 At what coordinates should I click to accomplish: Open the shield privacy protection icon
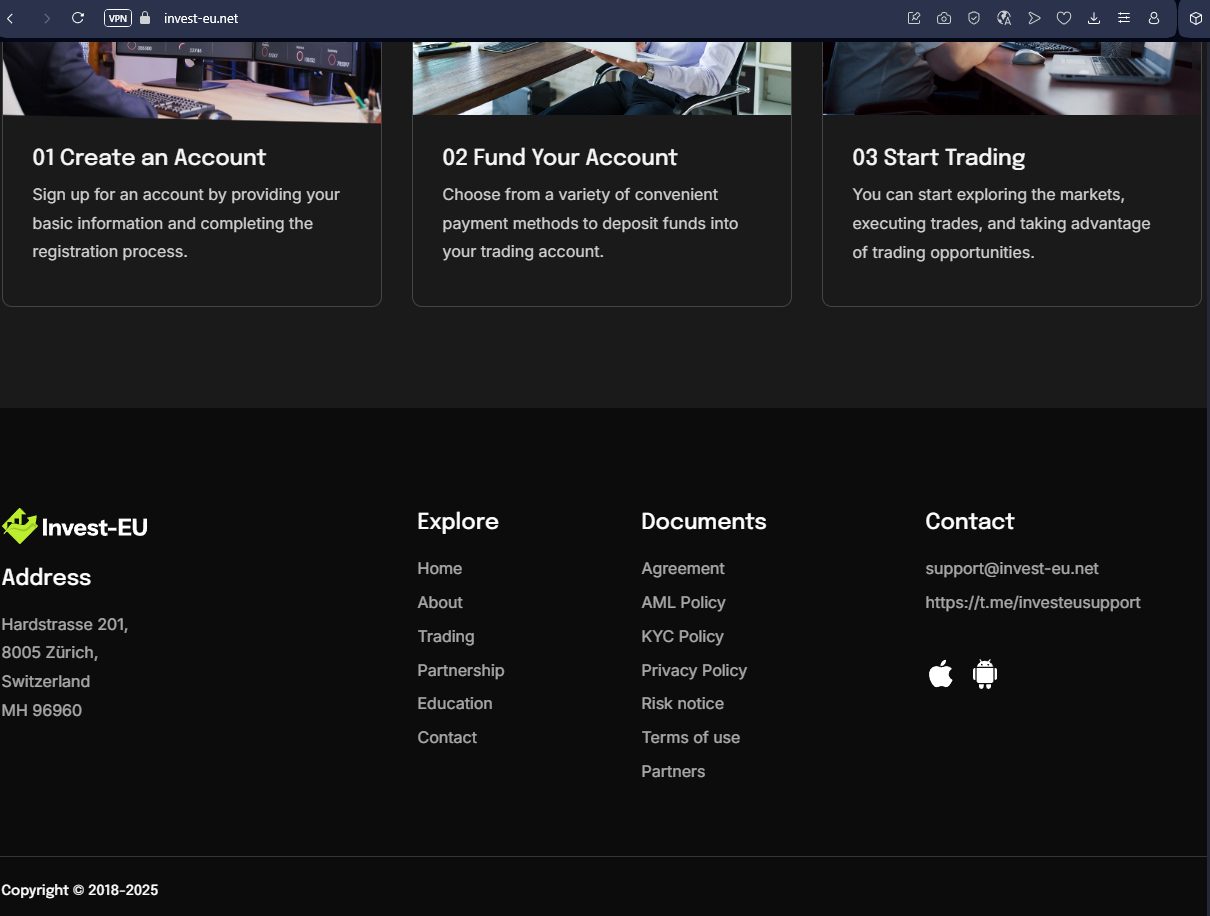pyautogui.click(x=974, y=18)
